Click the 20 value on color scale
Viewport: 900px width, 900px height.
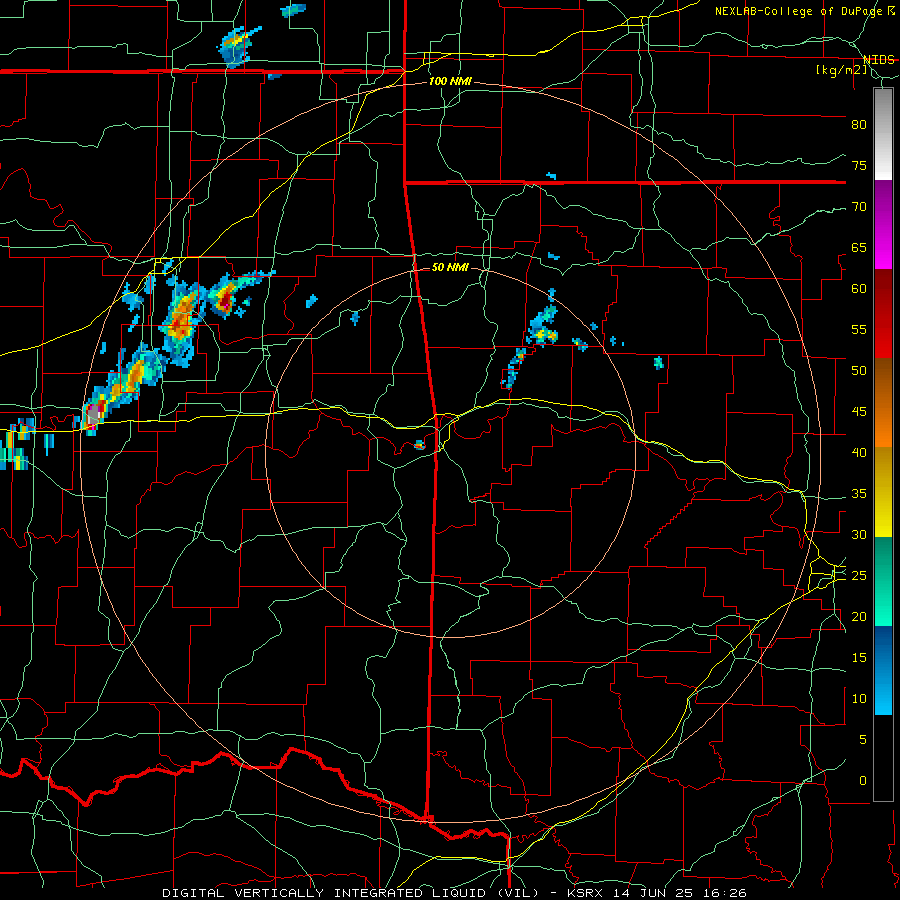pyautogui.click(x=859, y=617)
